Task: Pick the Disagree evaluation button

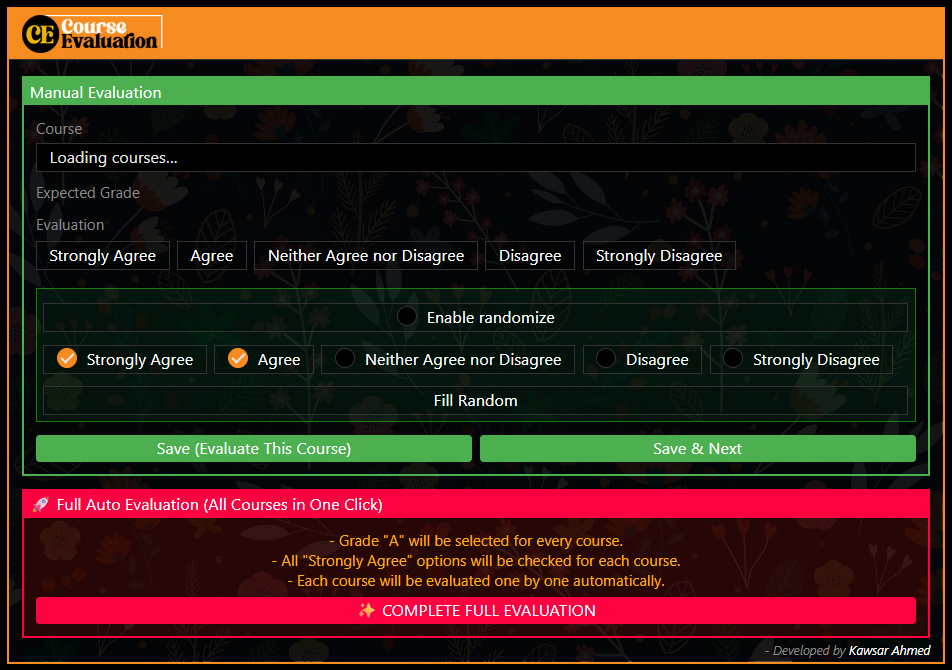Action: 530,256
